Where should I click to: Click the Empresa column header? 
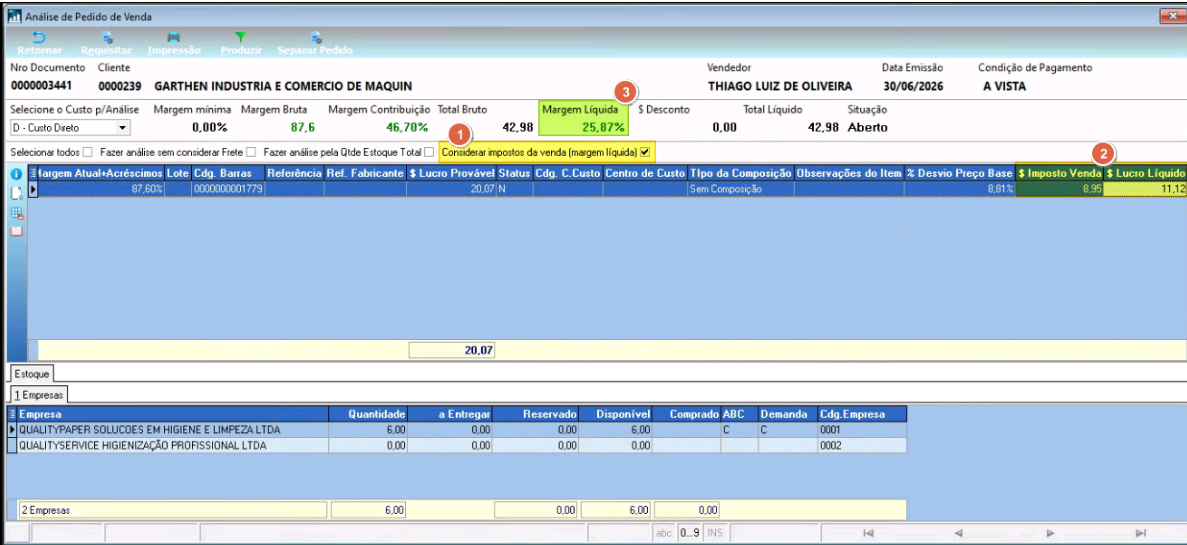point(173,414)
